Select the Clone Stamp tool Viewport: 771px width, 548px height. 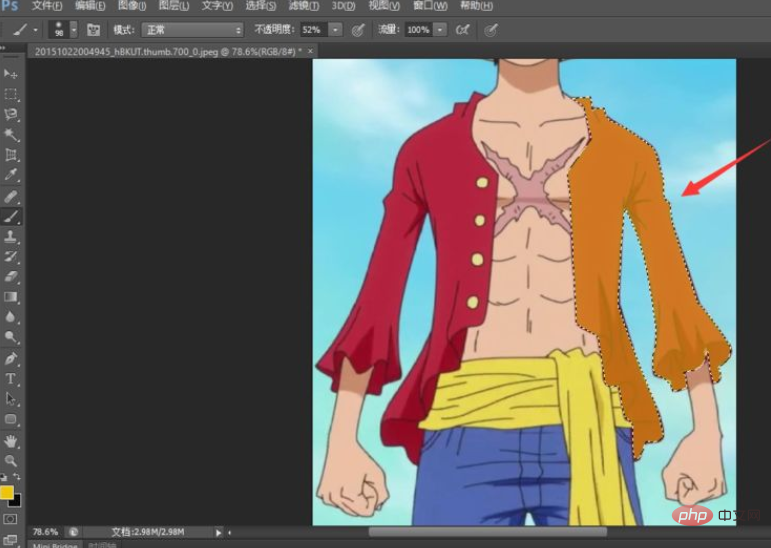tap(11, 237)
